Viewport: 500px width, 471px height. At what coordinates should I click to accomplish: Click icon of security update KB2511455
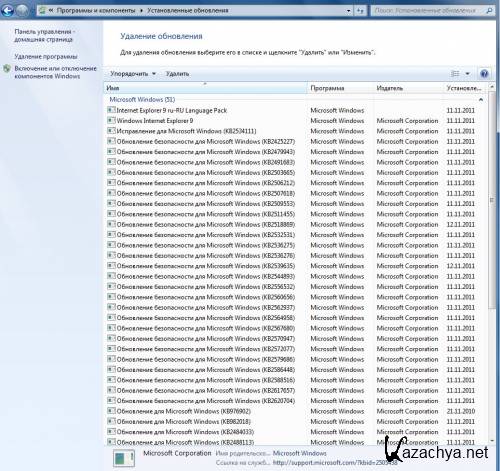pyautogui.click(x=111, y=214)
